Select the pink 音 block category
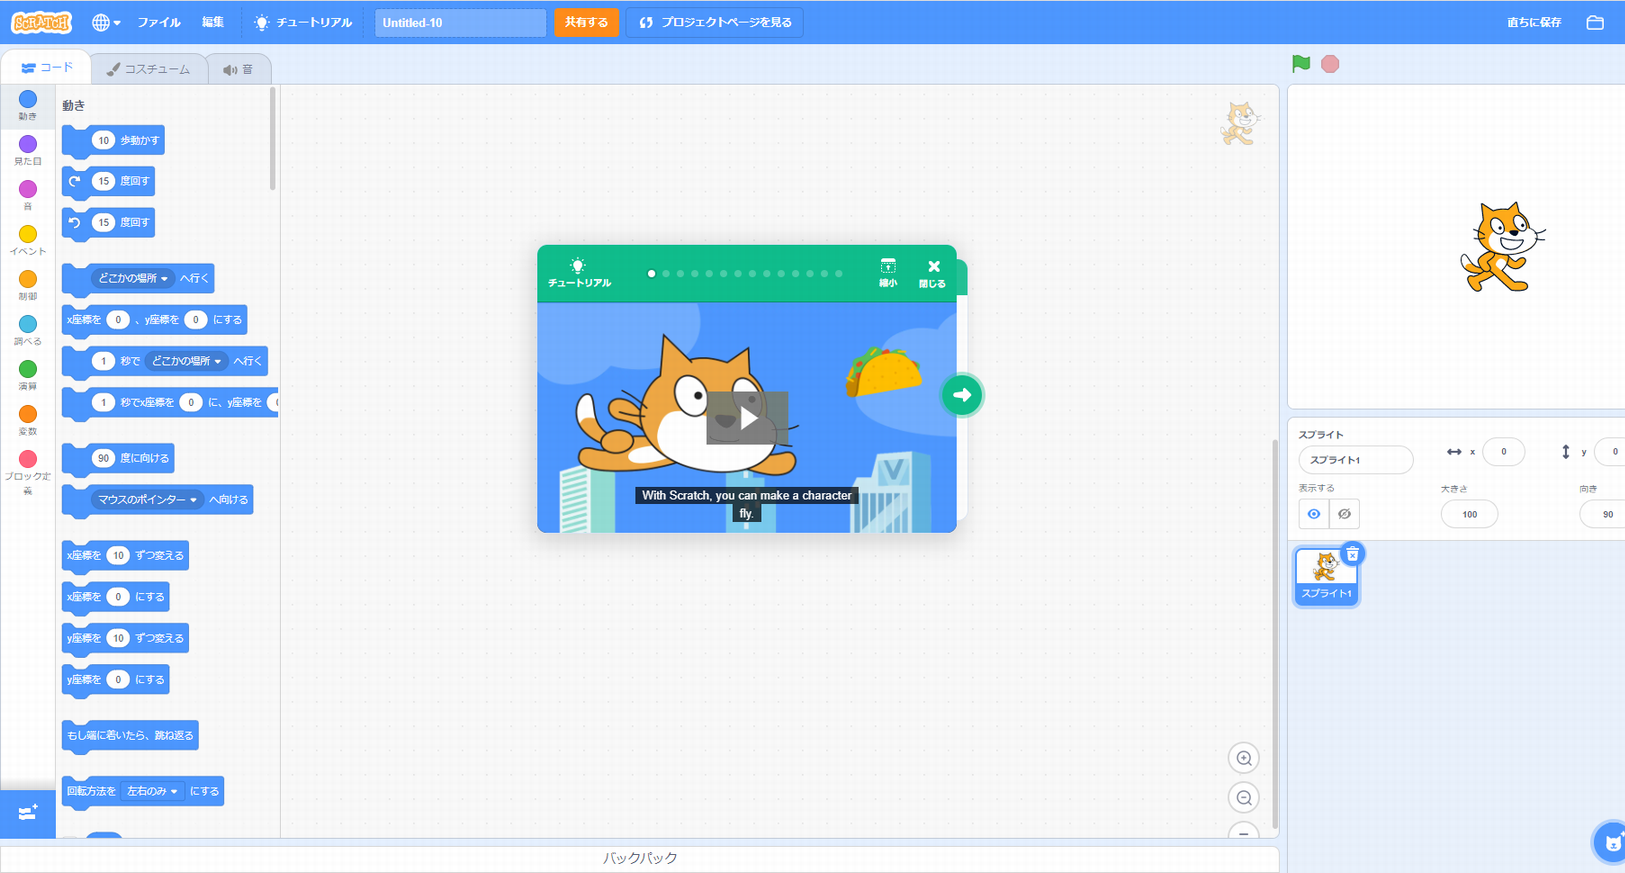 click(x=28, y=195)
